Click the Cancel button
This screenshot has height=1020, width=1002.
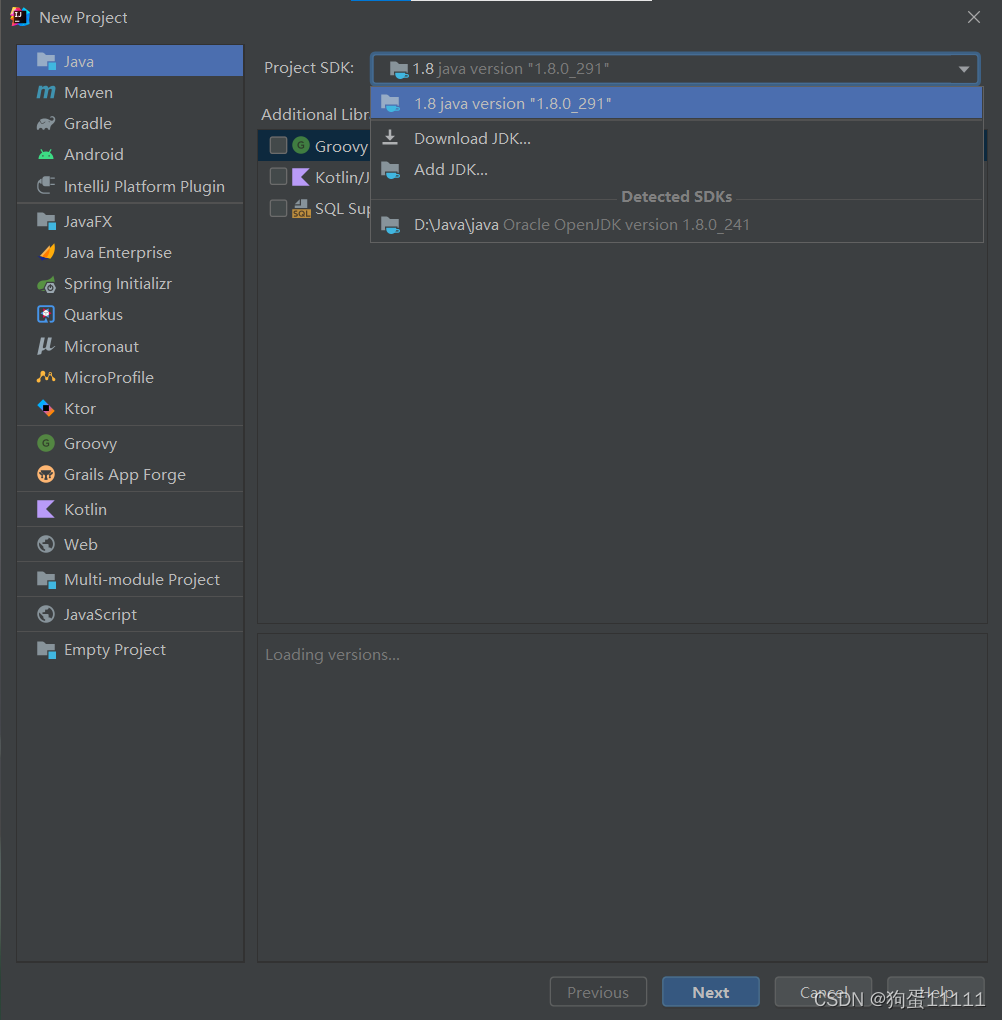click(x=823, y=992)
